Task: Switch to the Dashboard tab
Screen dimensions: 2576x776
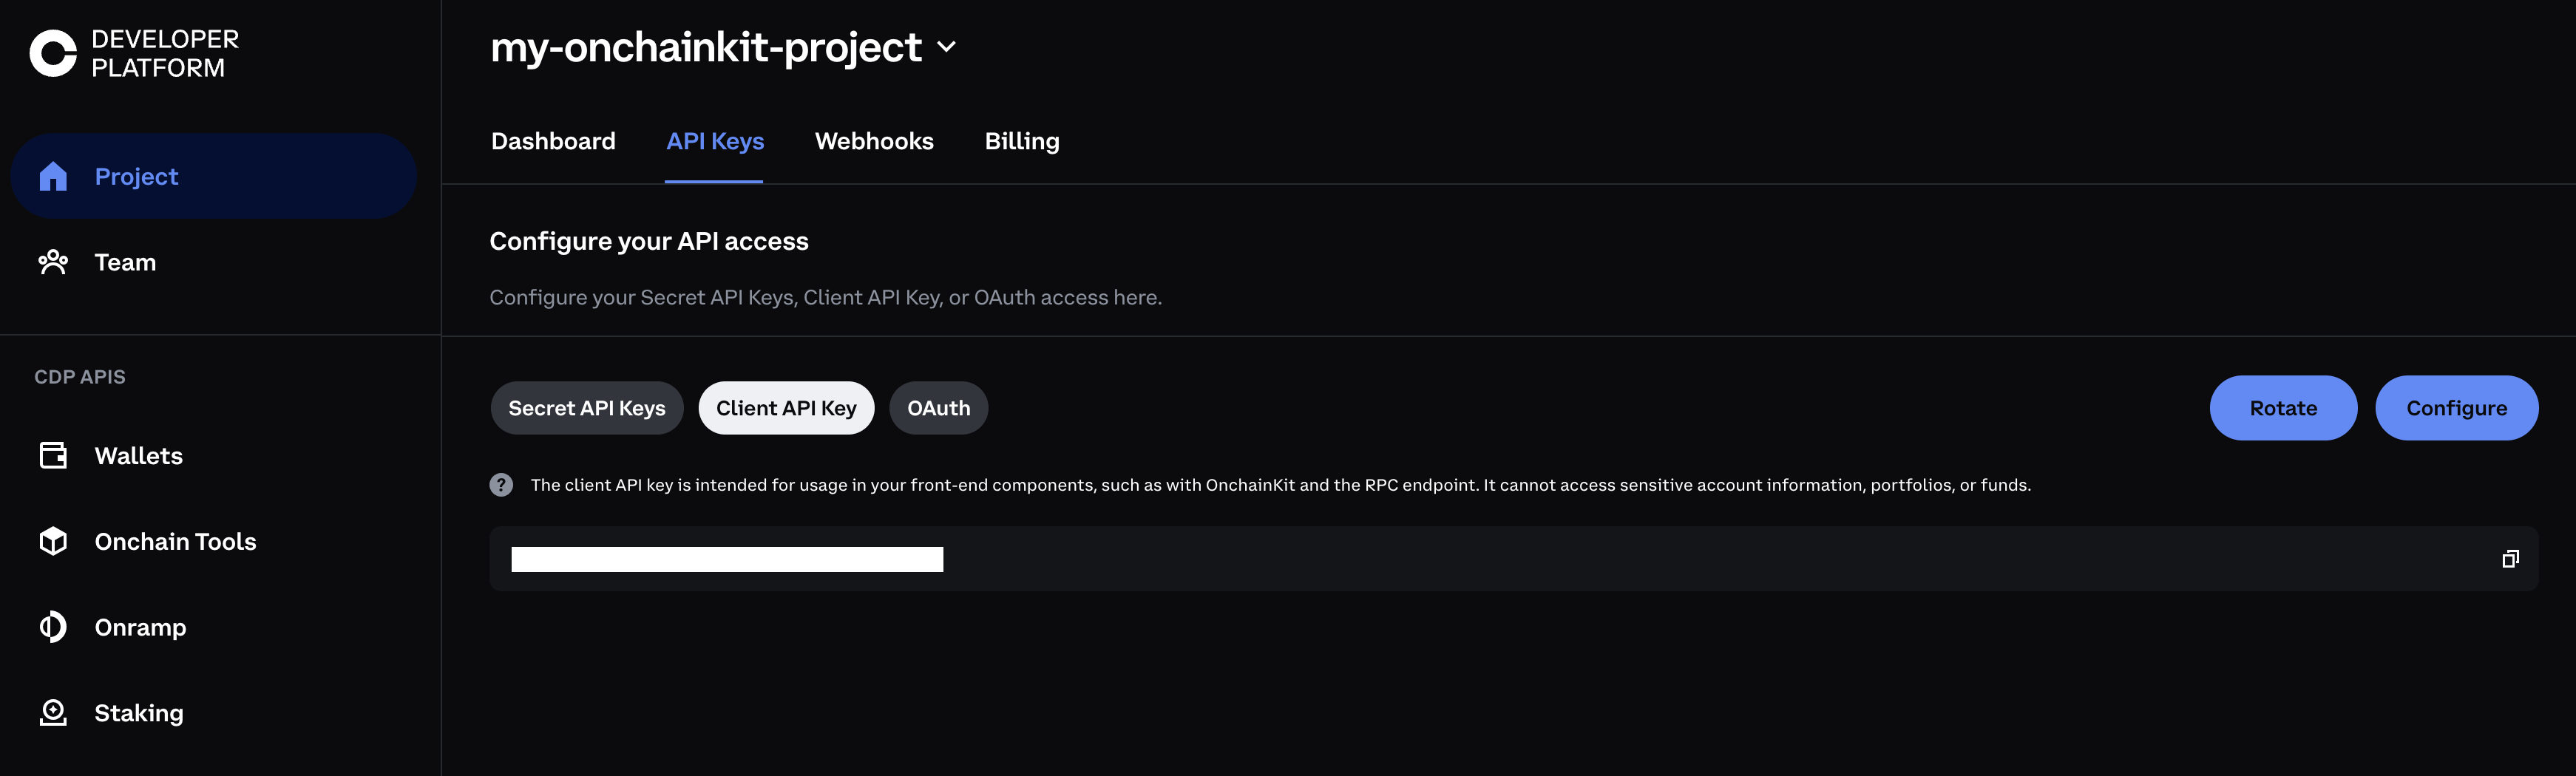Action: [x=552, y=141]
